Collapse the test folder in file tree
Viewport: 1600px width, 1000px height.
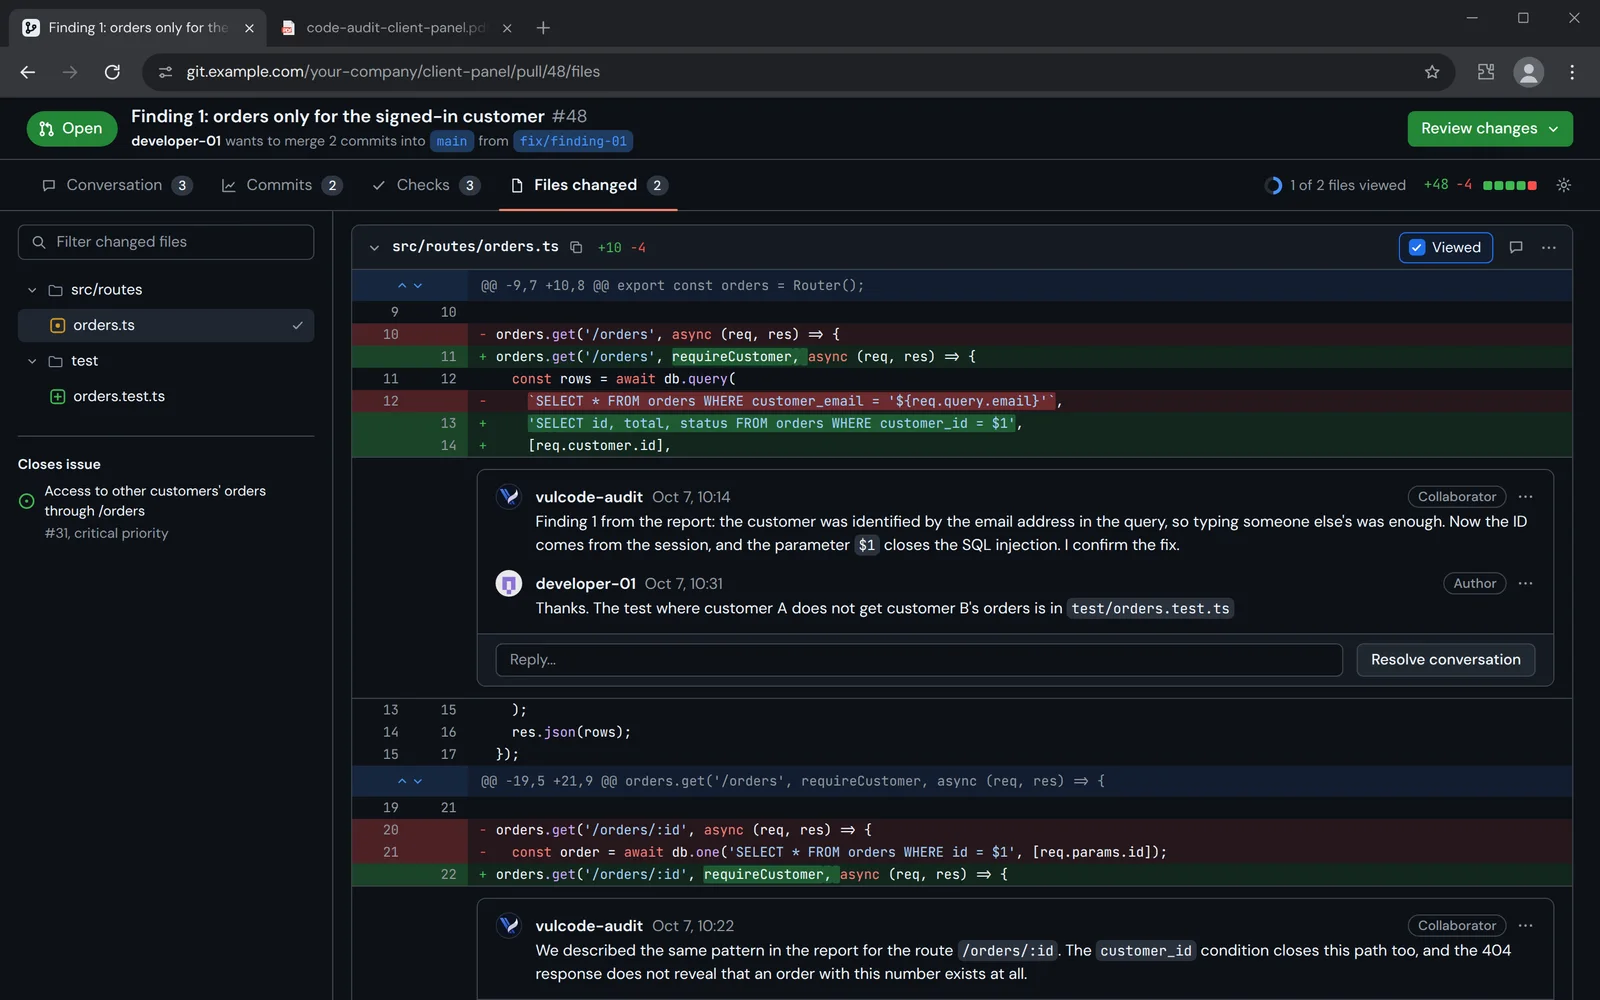coord(32,361)
